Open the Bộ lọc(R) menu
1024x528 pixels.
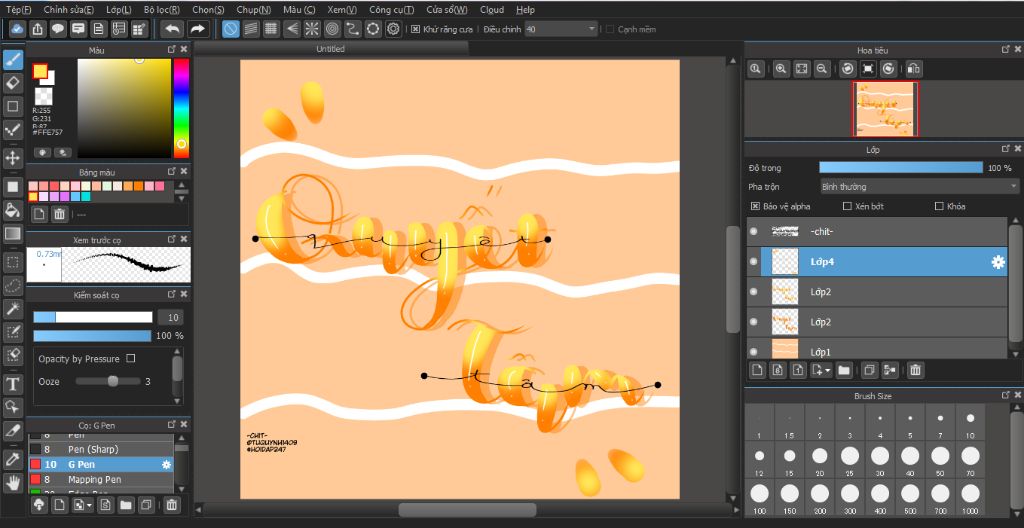[161, 10]
